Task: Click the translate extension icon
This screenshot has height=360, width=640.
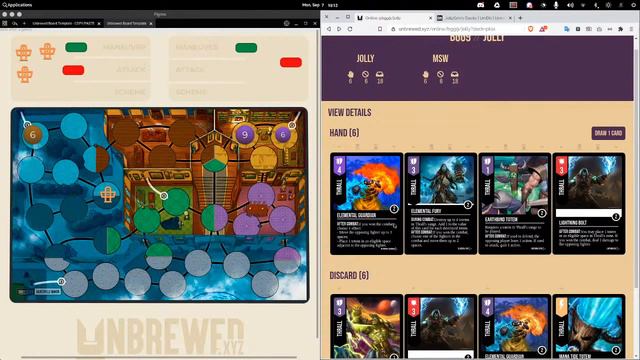Action: [567, 29]
